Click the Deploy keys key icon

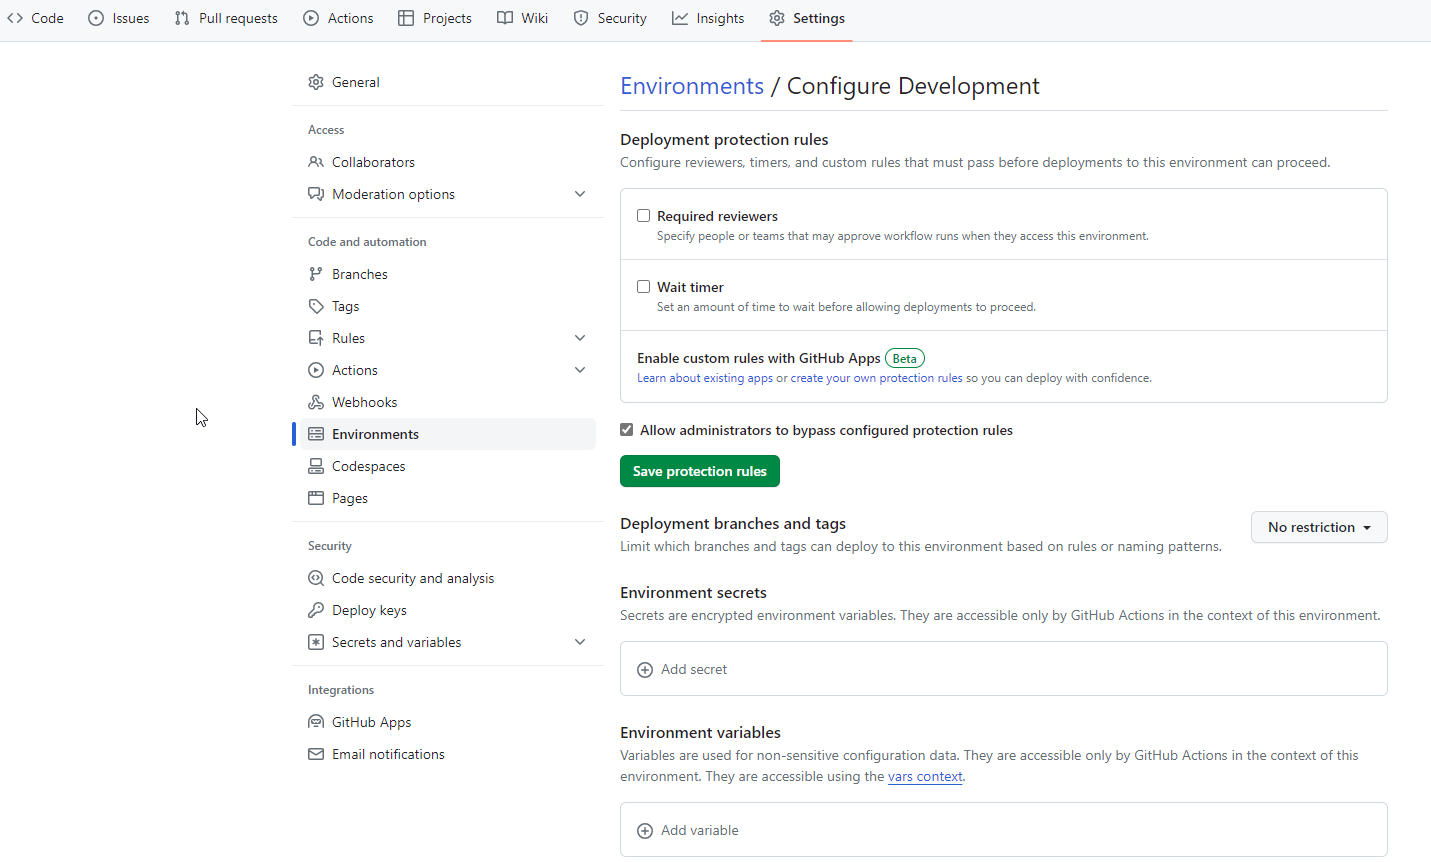316,610
